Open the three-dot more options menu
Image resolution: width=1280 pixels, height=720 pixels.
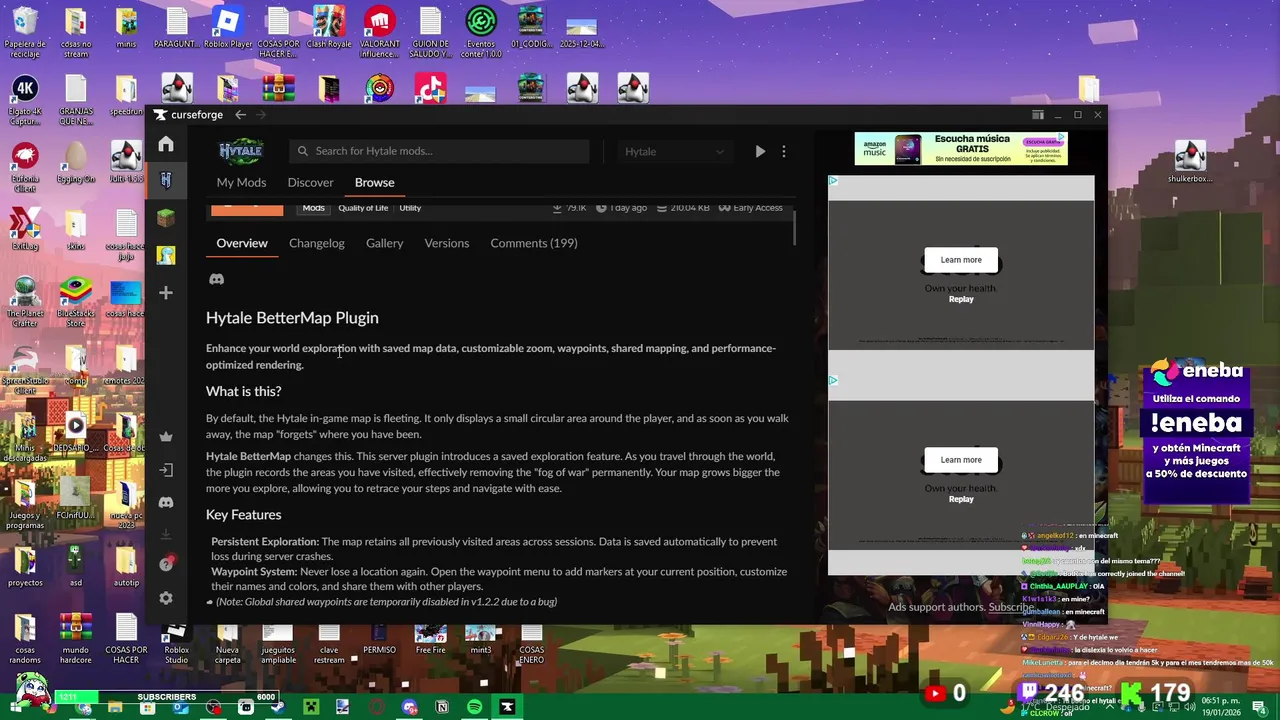tap(784, 151)
